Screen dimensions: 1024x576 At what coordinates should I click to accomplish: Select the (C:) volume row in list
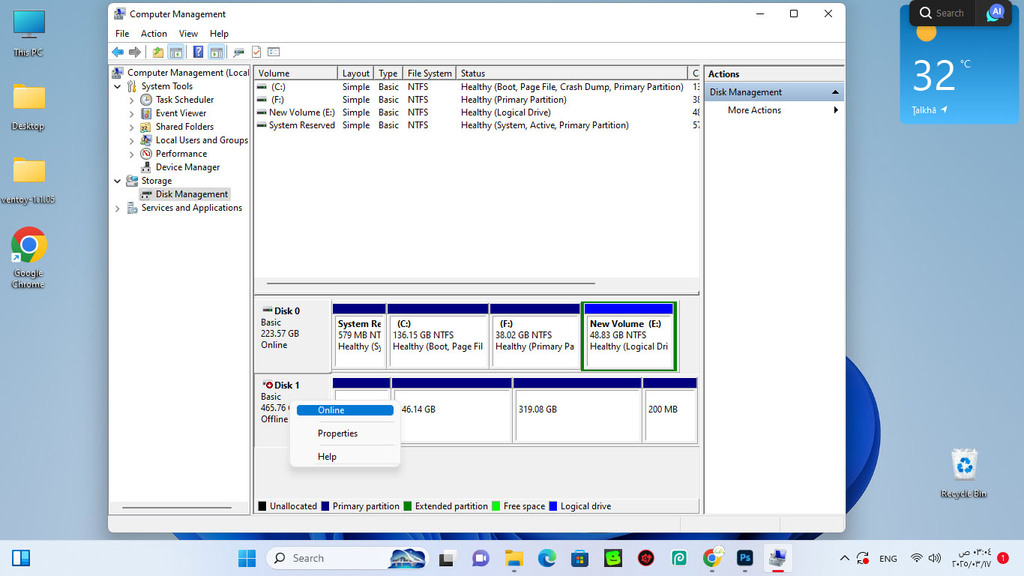477,87
